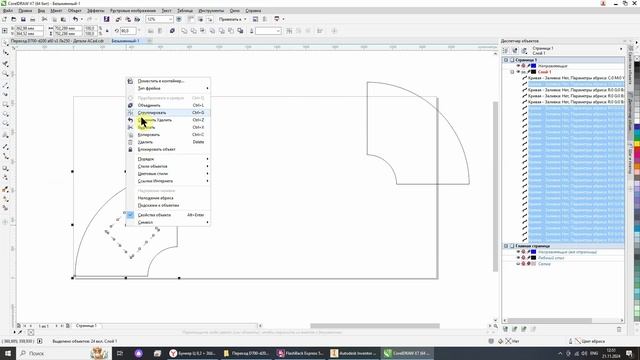Click the scissors Cut icon in the toolbar

coord(44,19)
